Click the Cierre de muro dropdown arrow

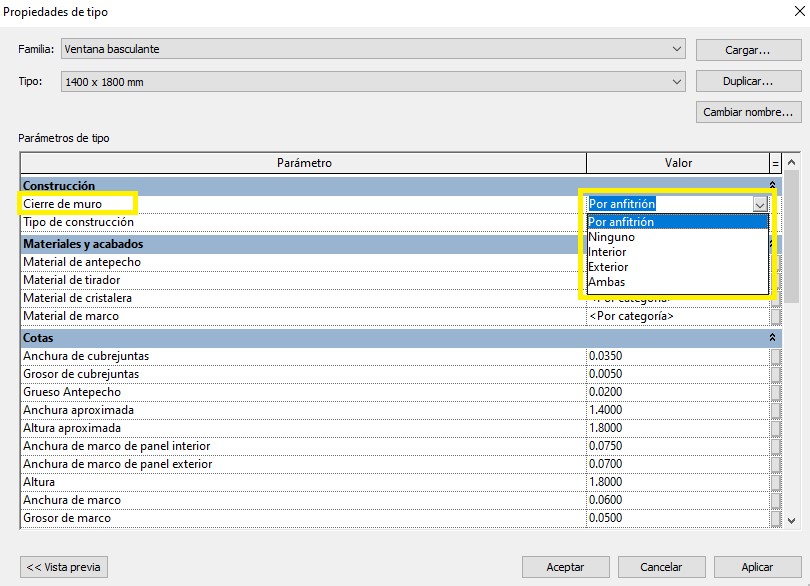[x=760, y=204]
